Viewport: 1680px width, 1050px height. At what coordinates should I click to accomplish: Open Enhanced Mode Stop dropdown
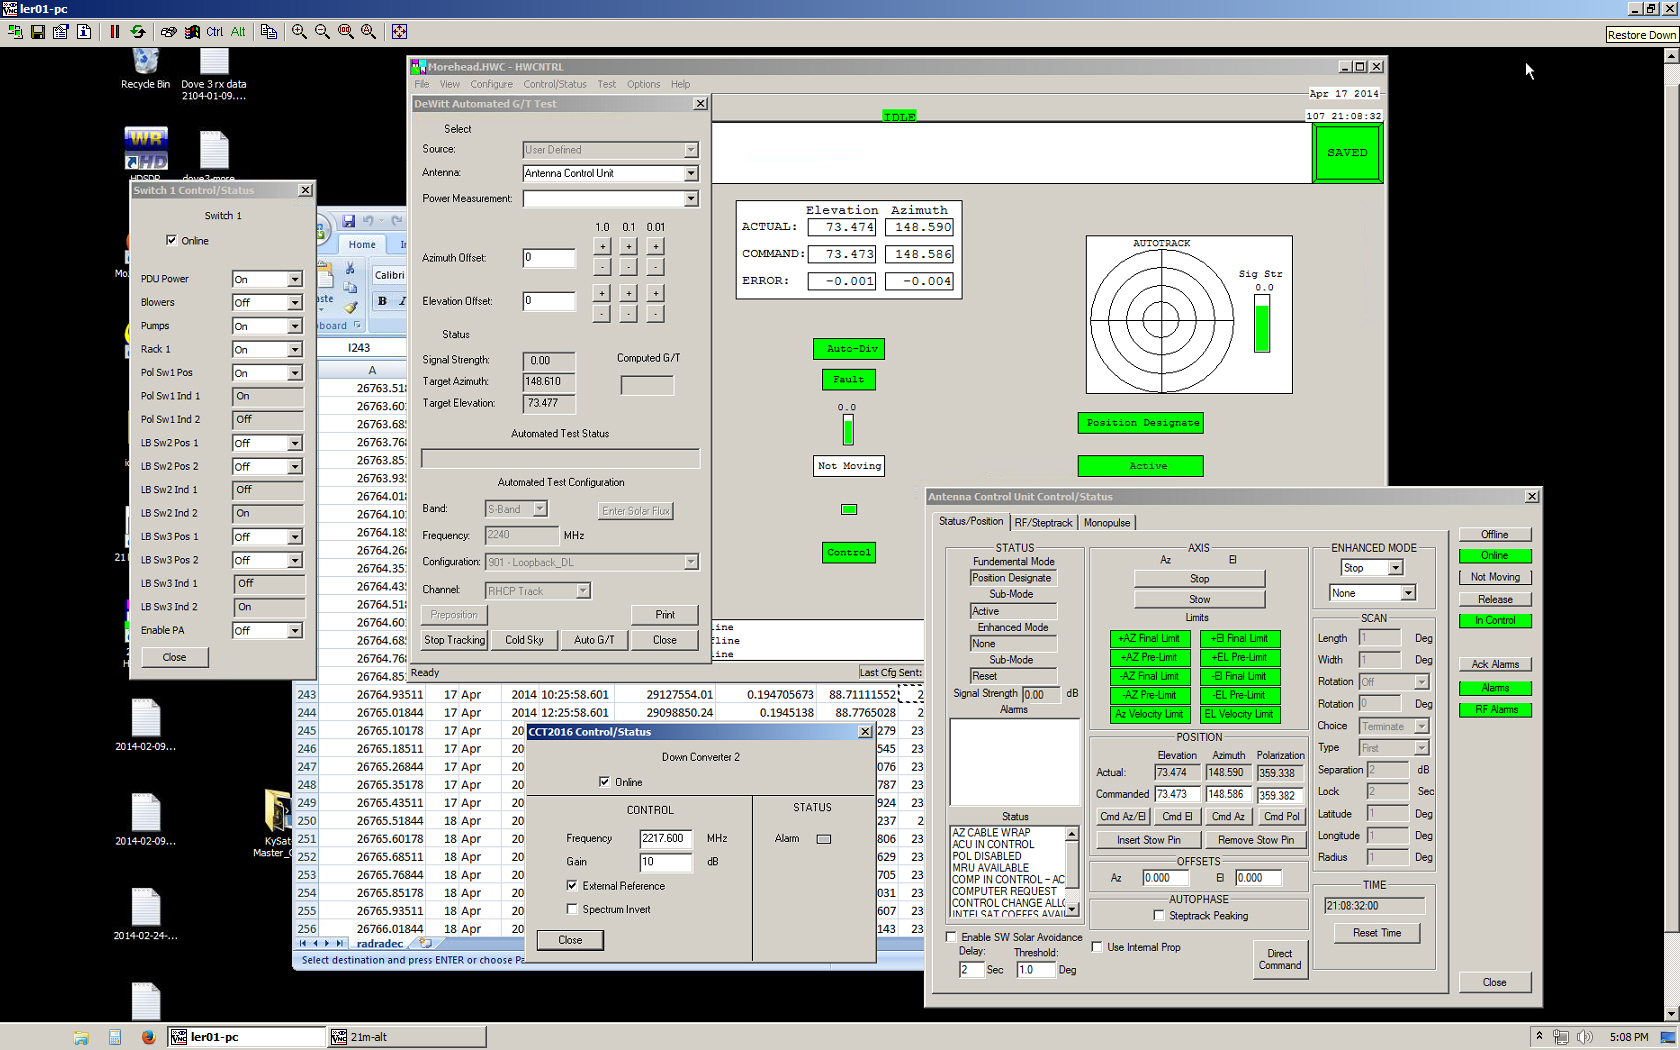[x=1395, y=568]
